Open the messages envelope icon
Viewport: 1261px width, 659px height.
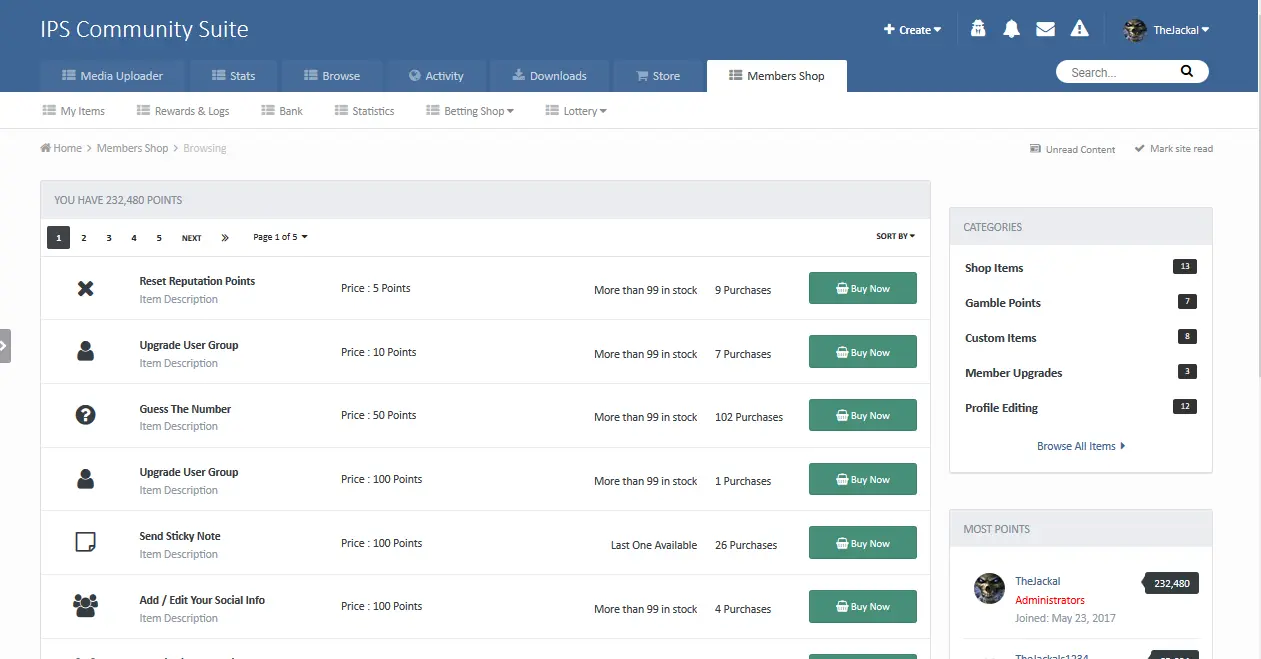[1045, 29]
